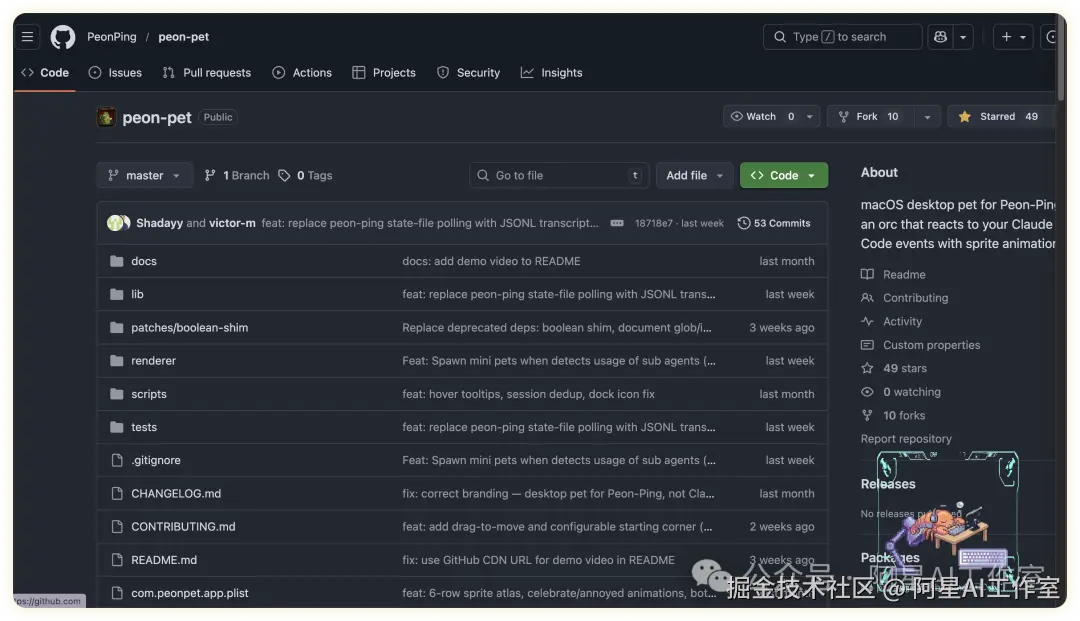This screenshot has width=1080, height=621.
Task: Open the docs folder
Action: (x=144, y=261)
